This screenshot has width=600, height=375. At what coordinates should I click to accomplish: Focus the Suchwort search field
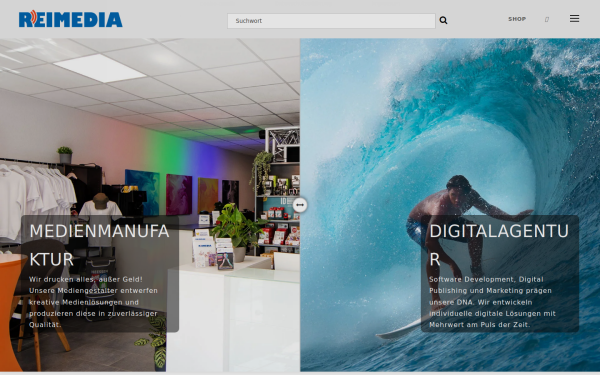[x=331, y=21]
